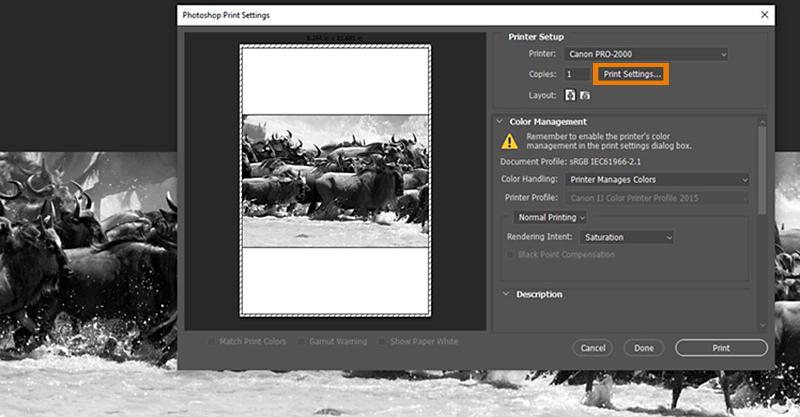Click the Done button

[643, 348]
